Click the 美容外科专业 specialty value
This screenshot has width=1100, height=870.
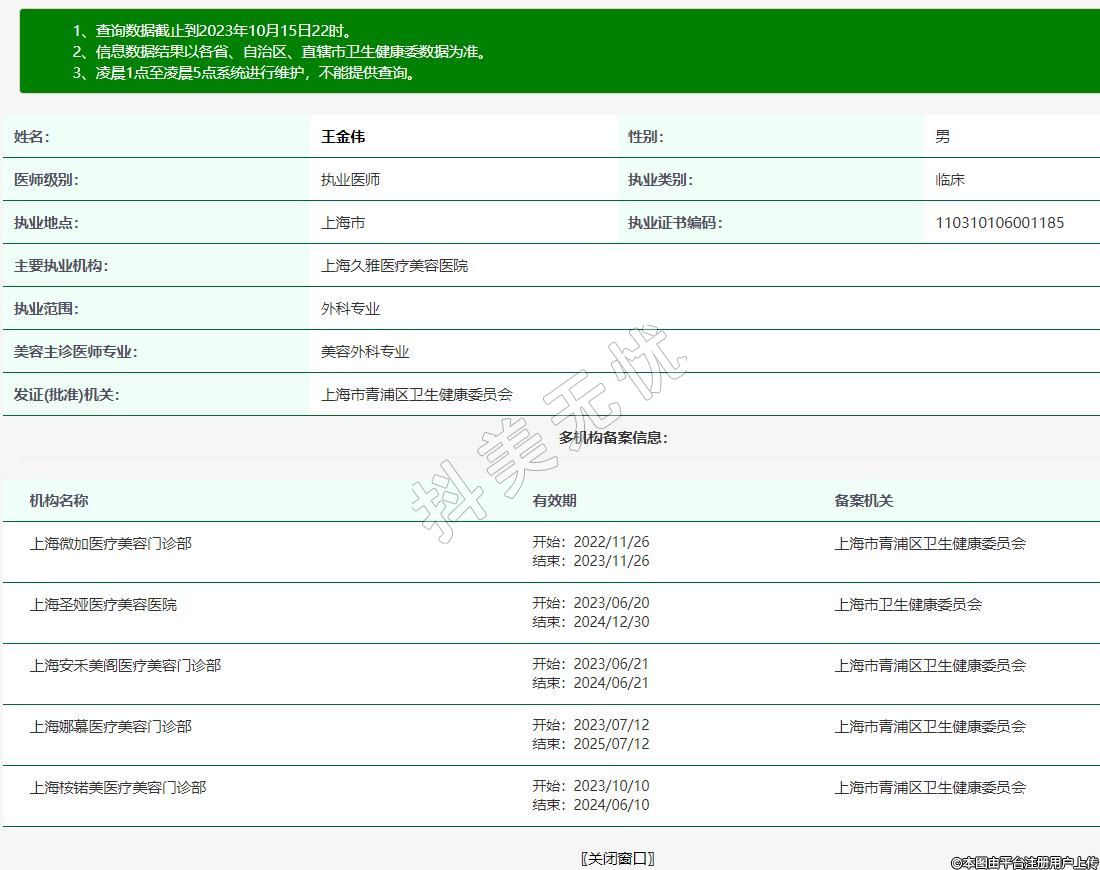tap(365, 352)
